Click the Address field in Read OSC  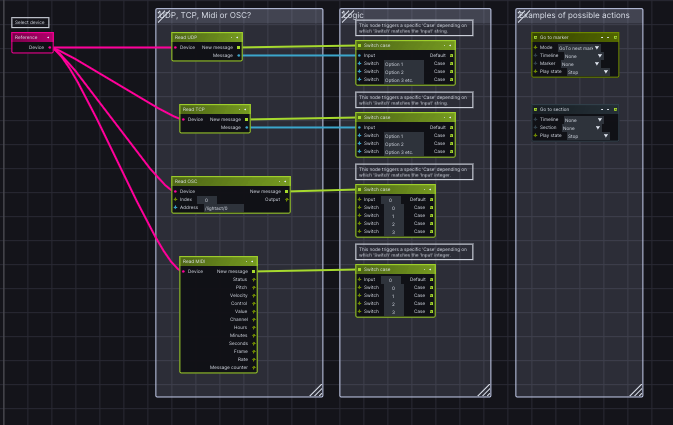[223, 208]
